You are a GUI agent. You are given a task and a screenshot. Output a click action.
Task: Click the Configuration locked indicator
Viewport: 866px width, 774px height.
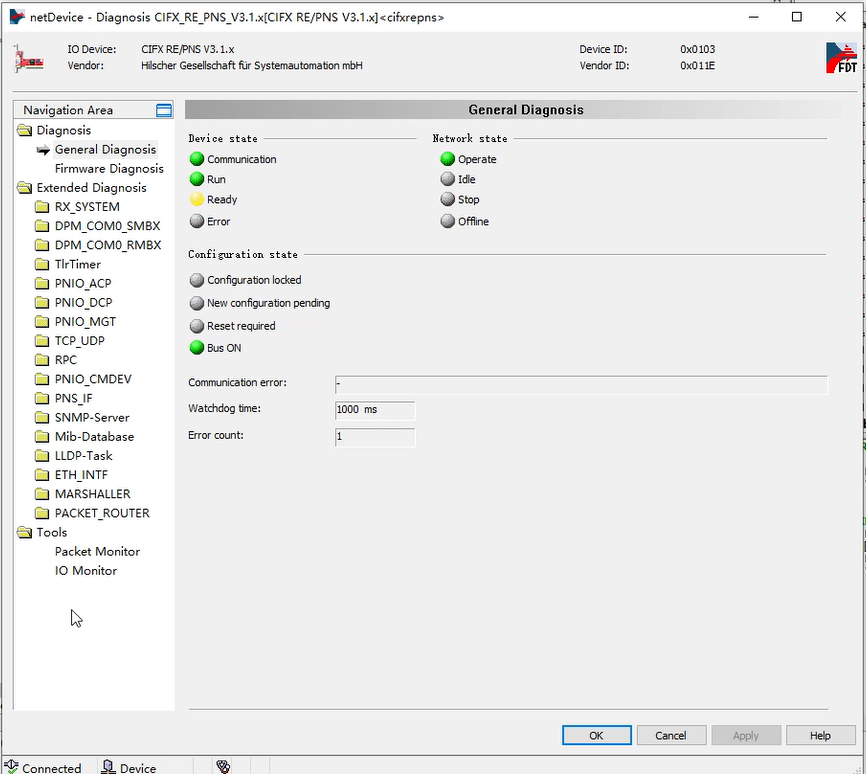197,280
